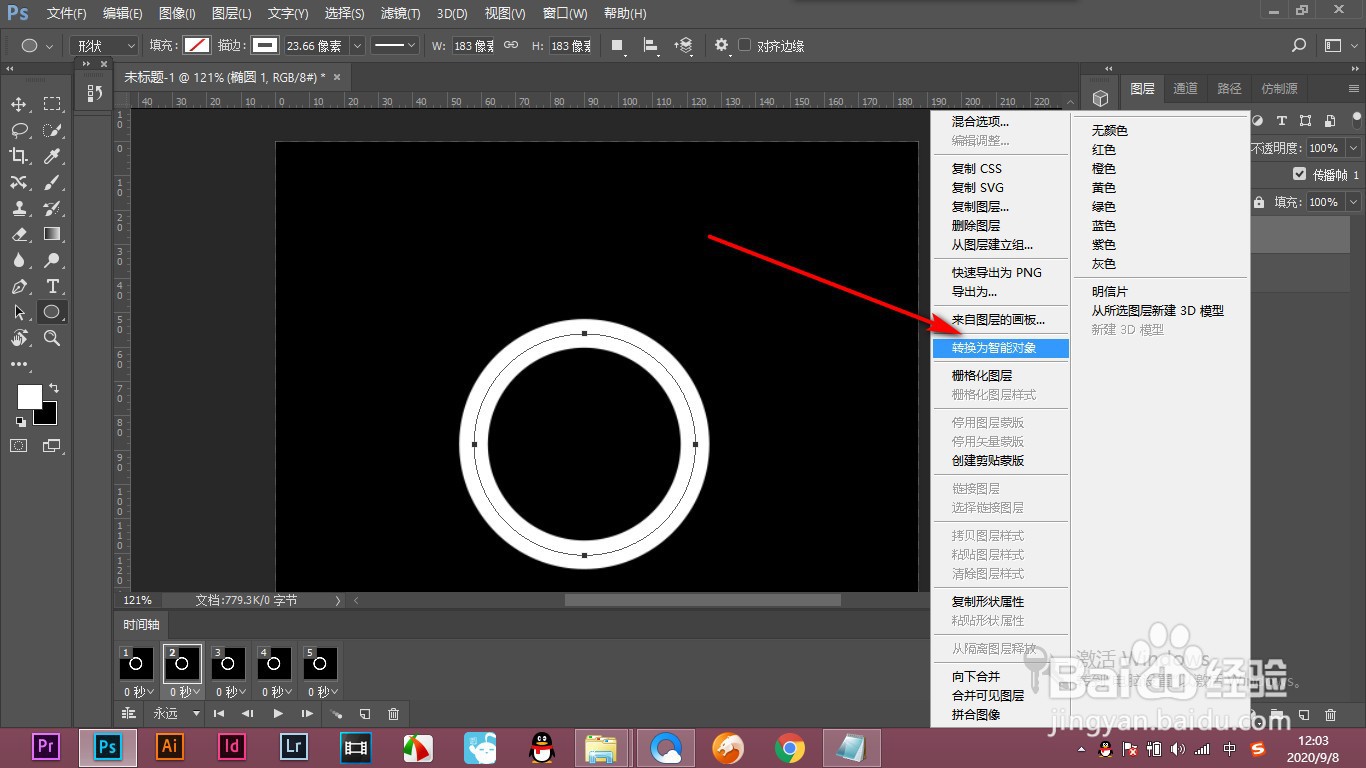
Task: Play the frame animation
Action: click(x=278, y=714)
